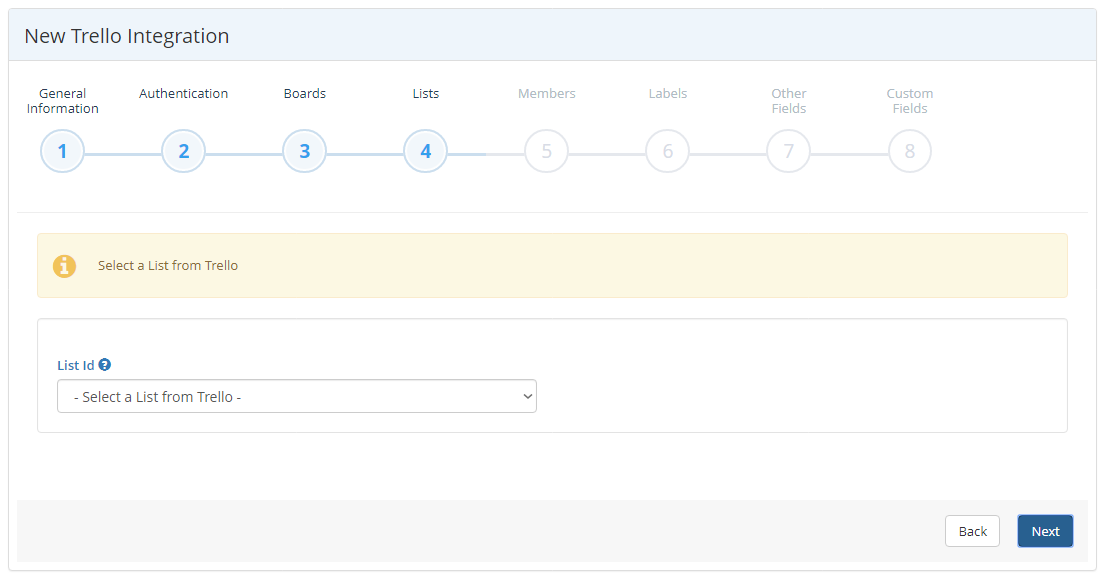
Task: Click step 8 circle for Custom Fields
Action: [x=909, y=151]
